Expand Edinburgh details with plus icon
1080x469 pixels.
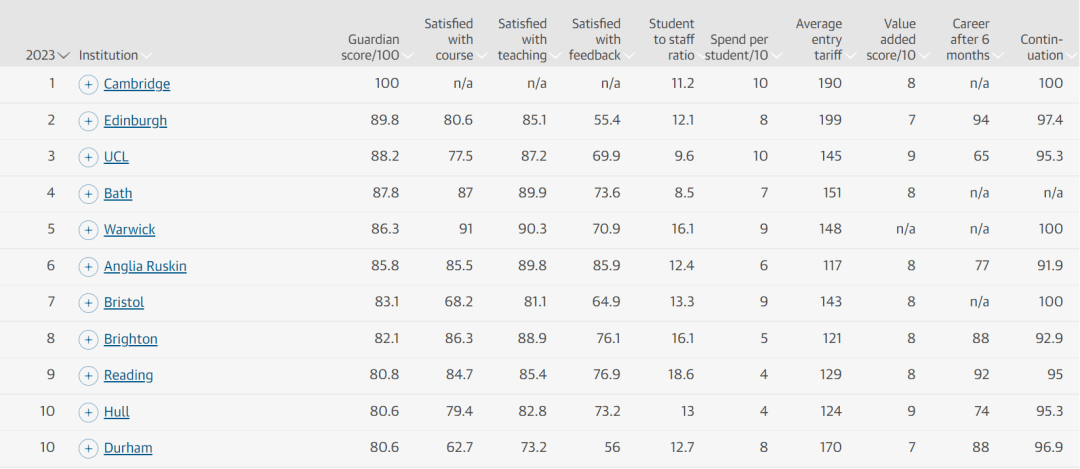pyautogui.click(x=88, y=121)
